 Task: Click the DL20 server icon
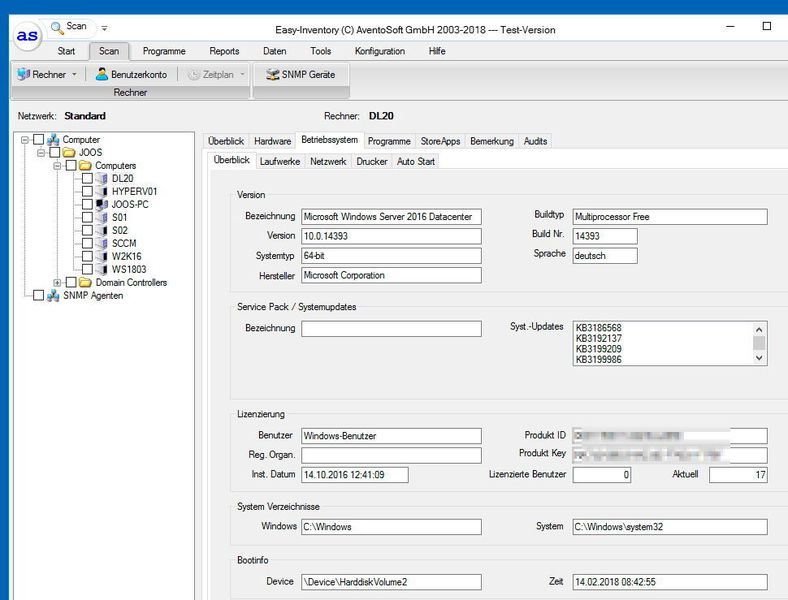click(x=102, y=178)
